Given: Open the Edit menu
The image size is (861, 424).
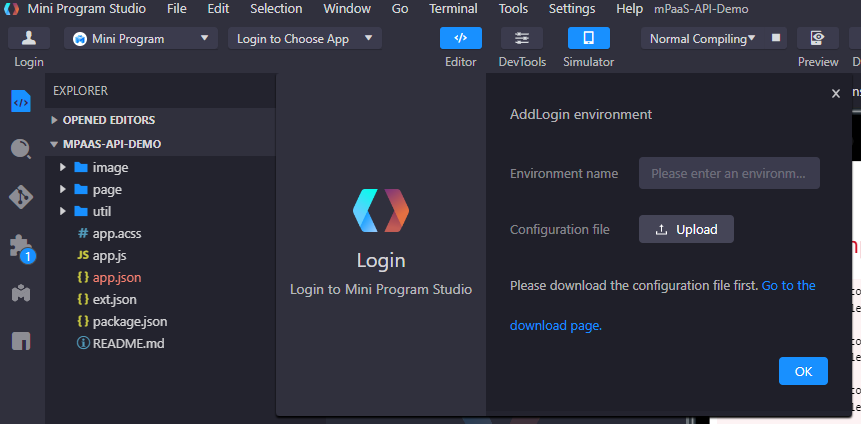Looking at the screenshot, I should [219, 9].
